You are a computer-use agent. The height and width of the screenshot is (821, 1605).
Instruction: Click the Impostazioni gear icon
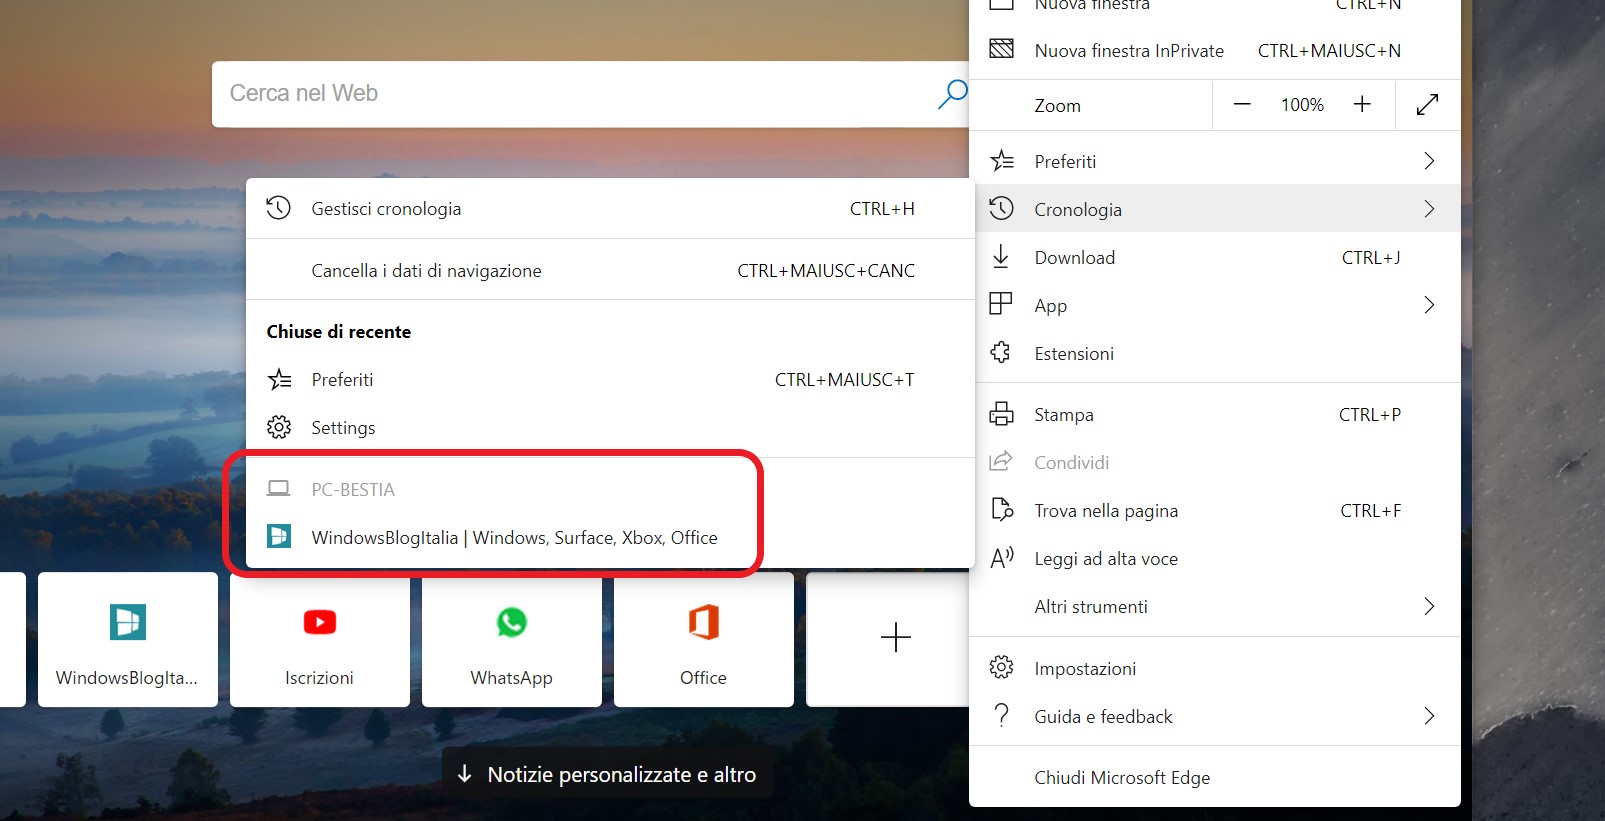[x=1001, y=668]
